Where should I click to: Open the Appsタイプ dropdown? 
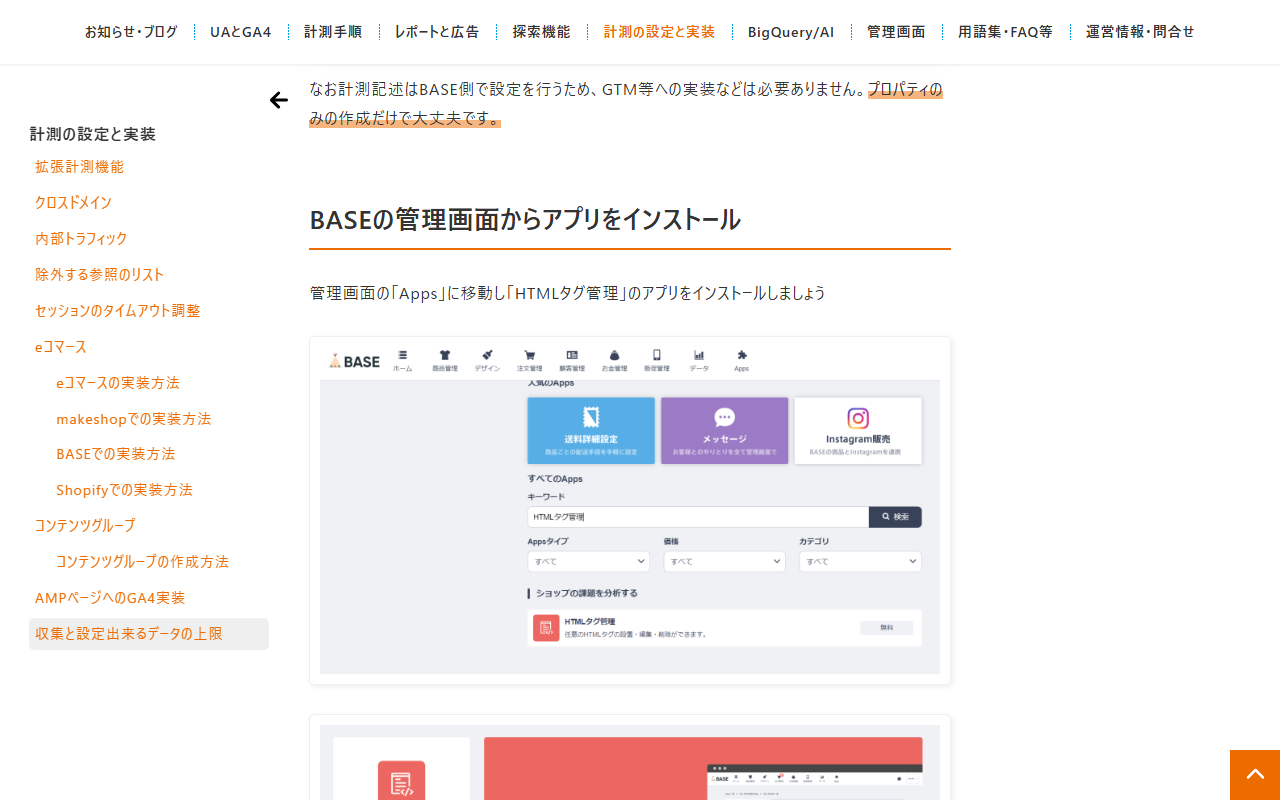(588, 561)
